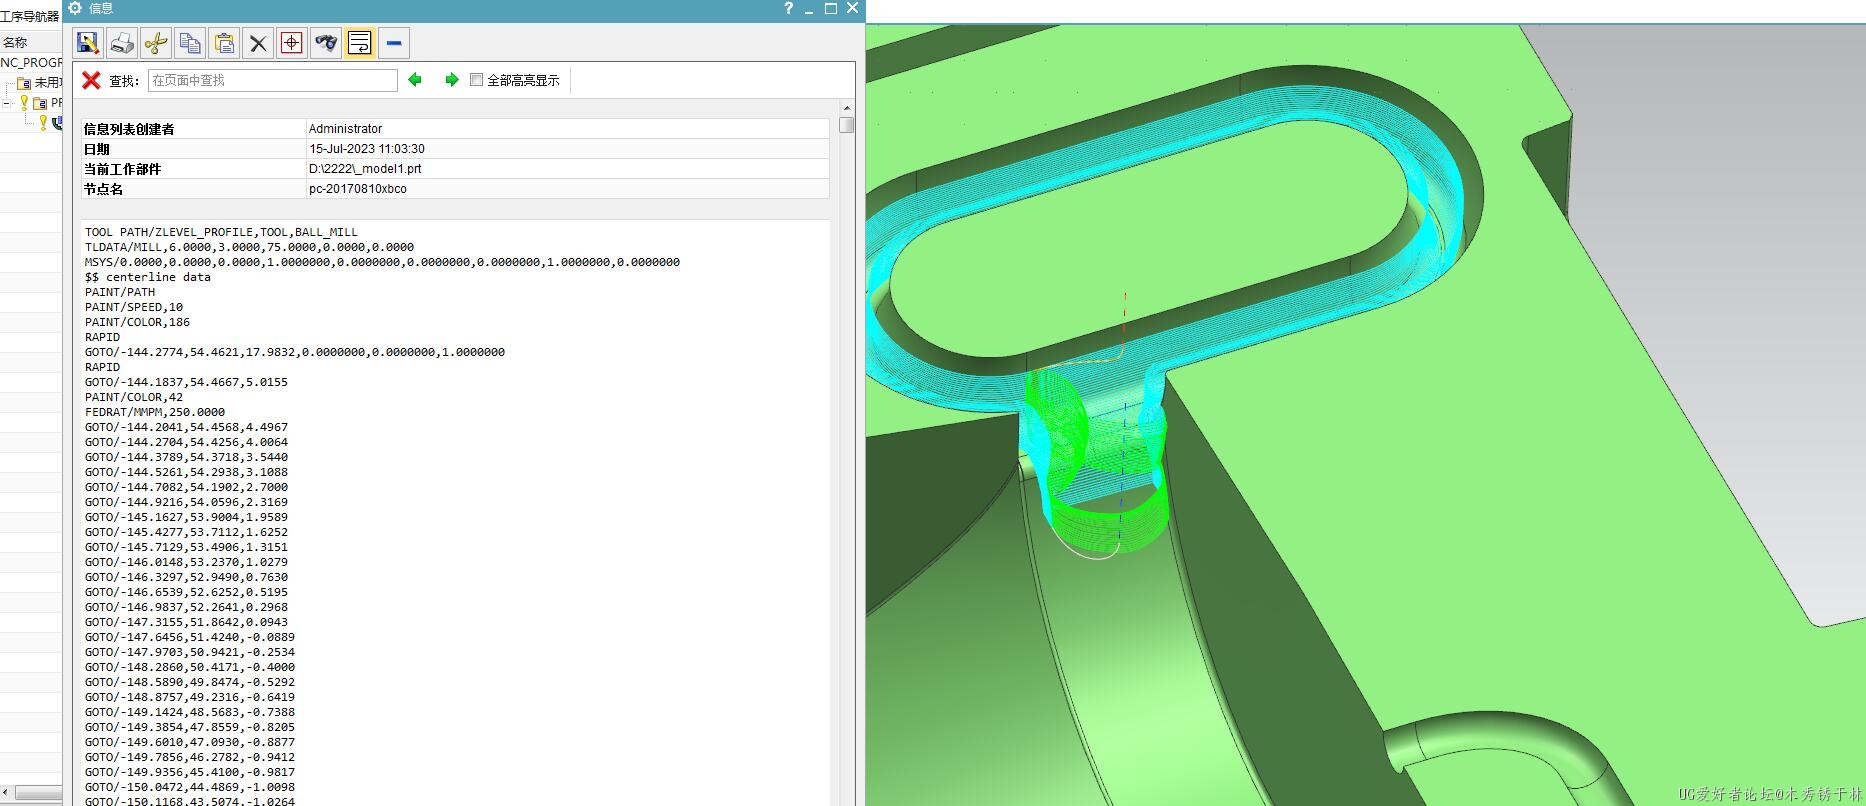This screenshot has width=1866, height=806.
Task: Click the PAINT/COLOR,42 line
Action: [x=134, y=397]
